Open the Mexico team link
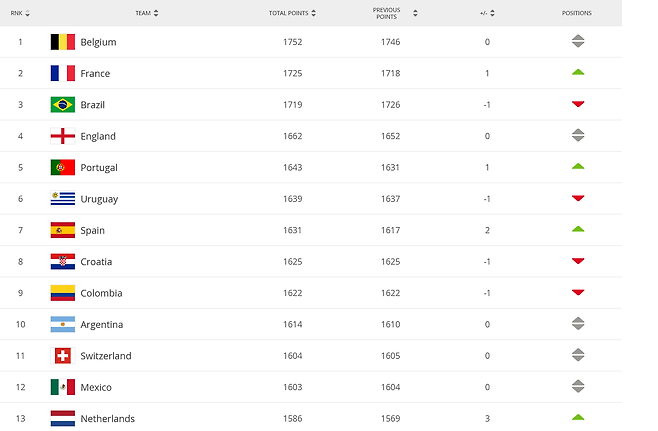Screen dimensions: 658x431 (96, 387)
